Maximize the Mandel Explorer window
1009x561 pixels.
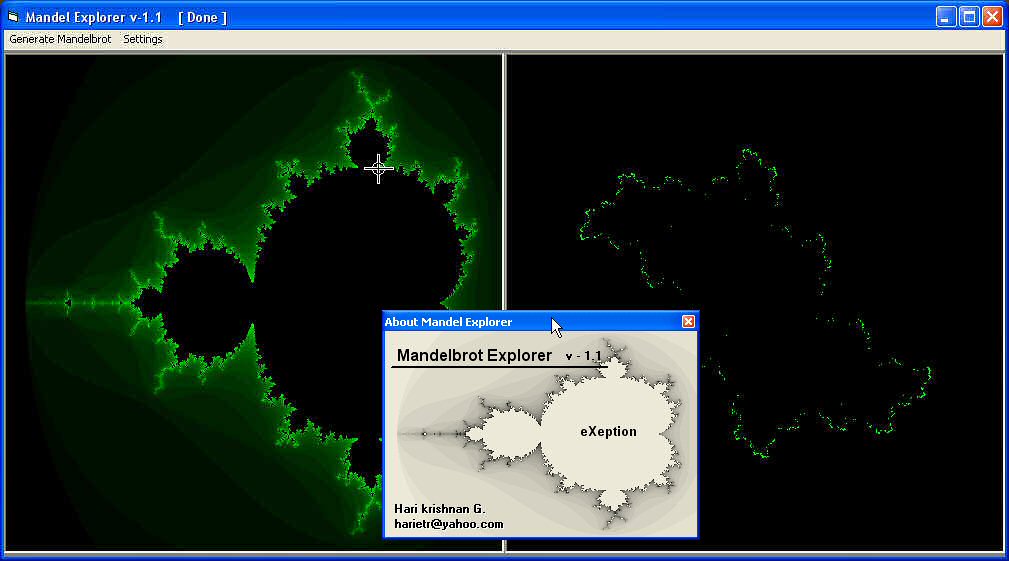[969, 17]
